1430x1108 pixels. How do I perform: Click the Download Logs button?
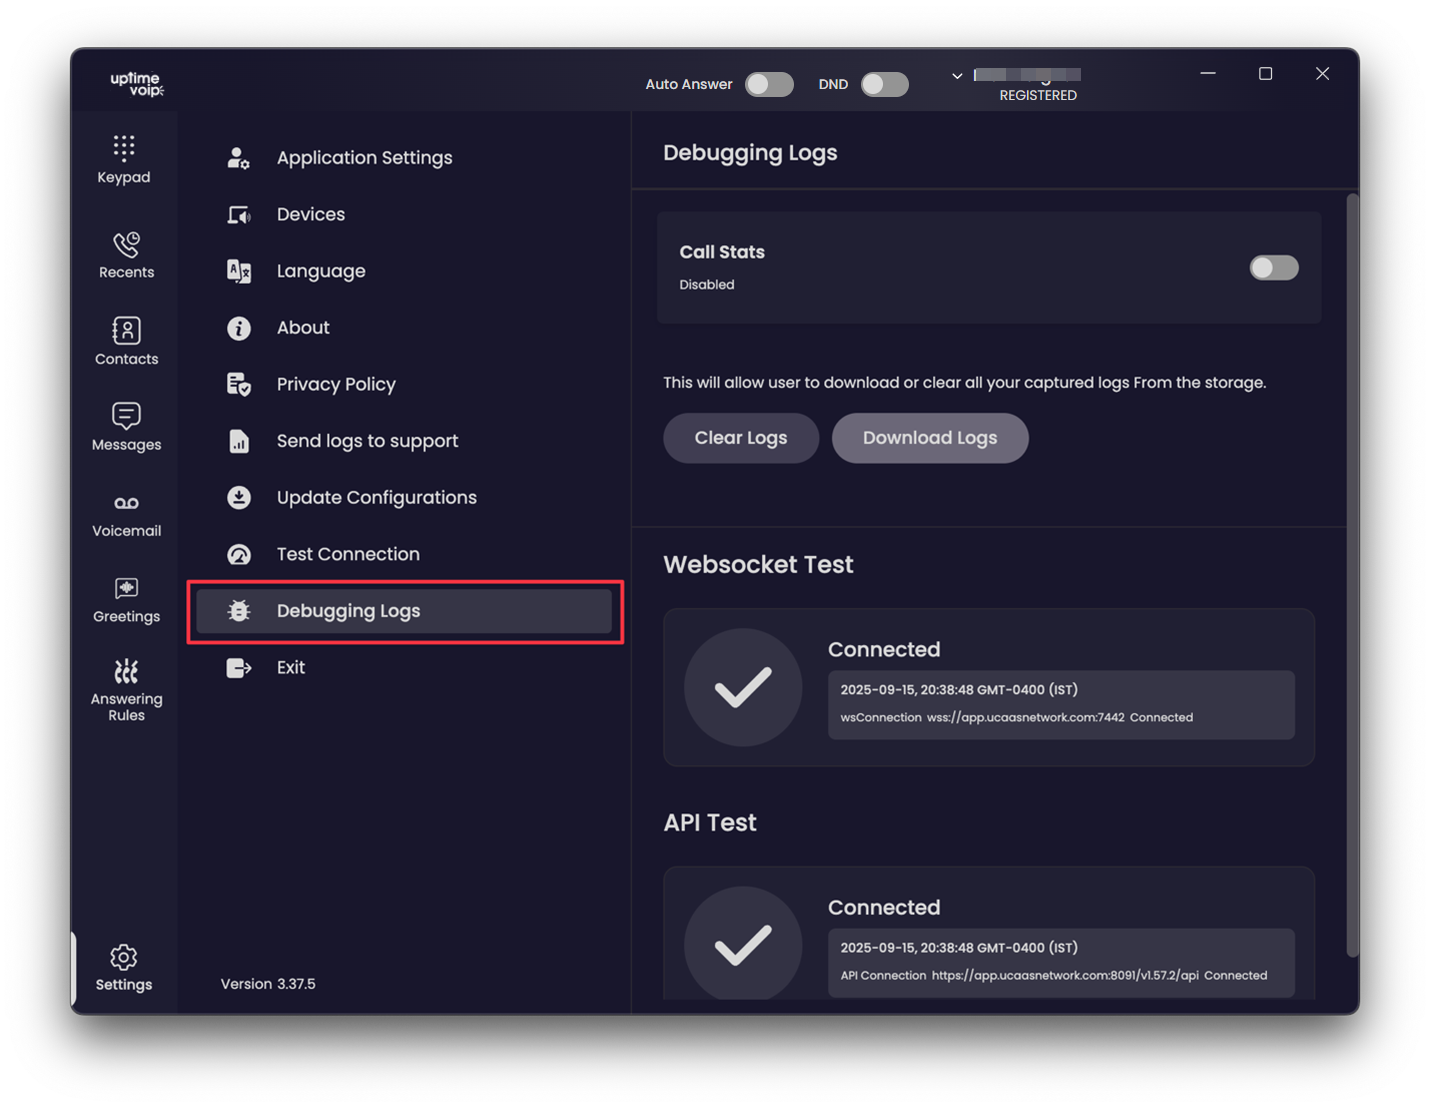tap(929, 438)
